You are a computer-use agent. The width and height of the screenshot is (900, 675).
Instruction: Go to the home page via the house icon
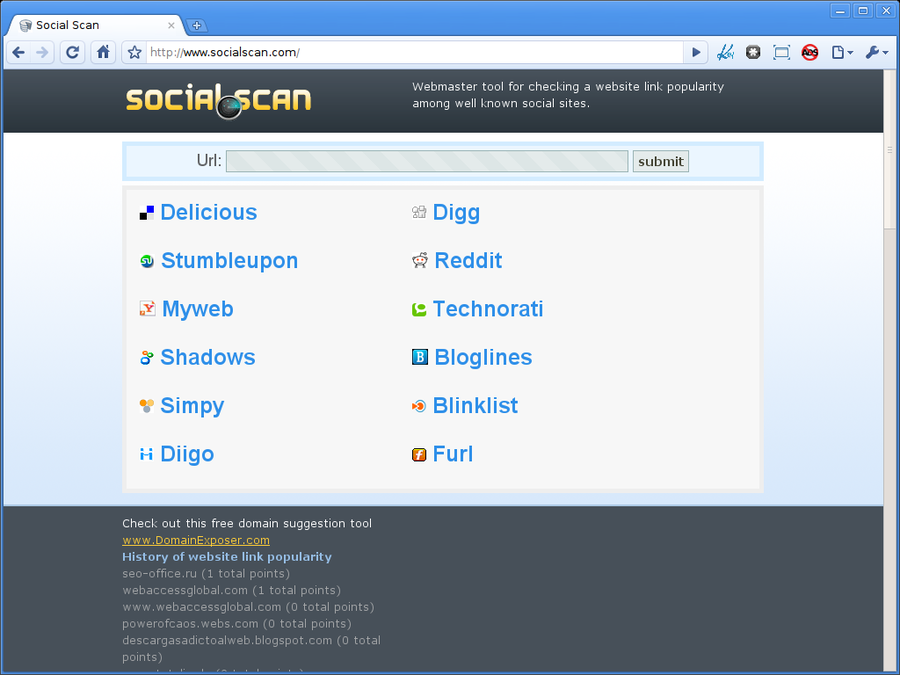(103, 52)
